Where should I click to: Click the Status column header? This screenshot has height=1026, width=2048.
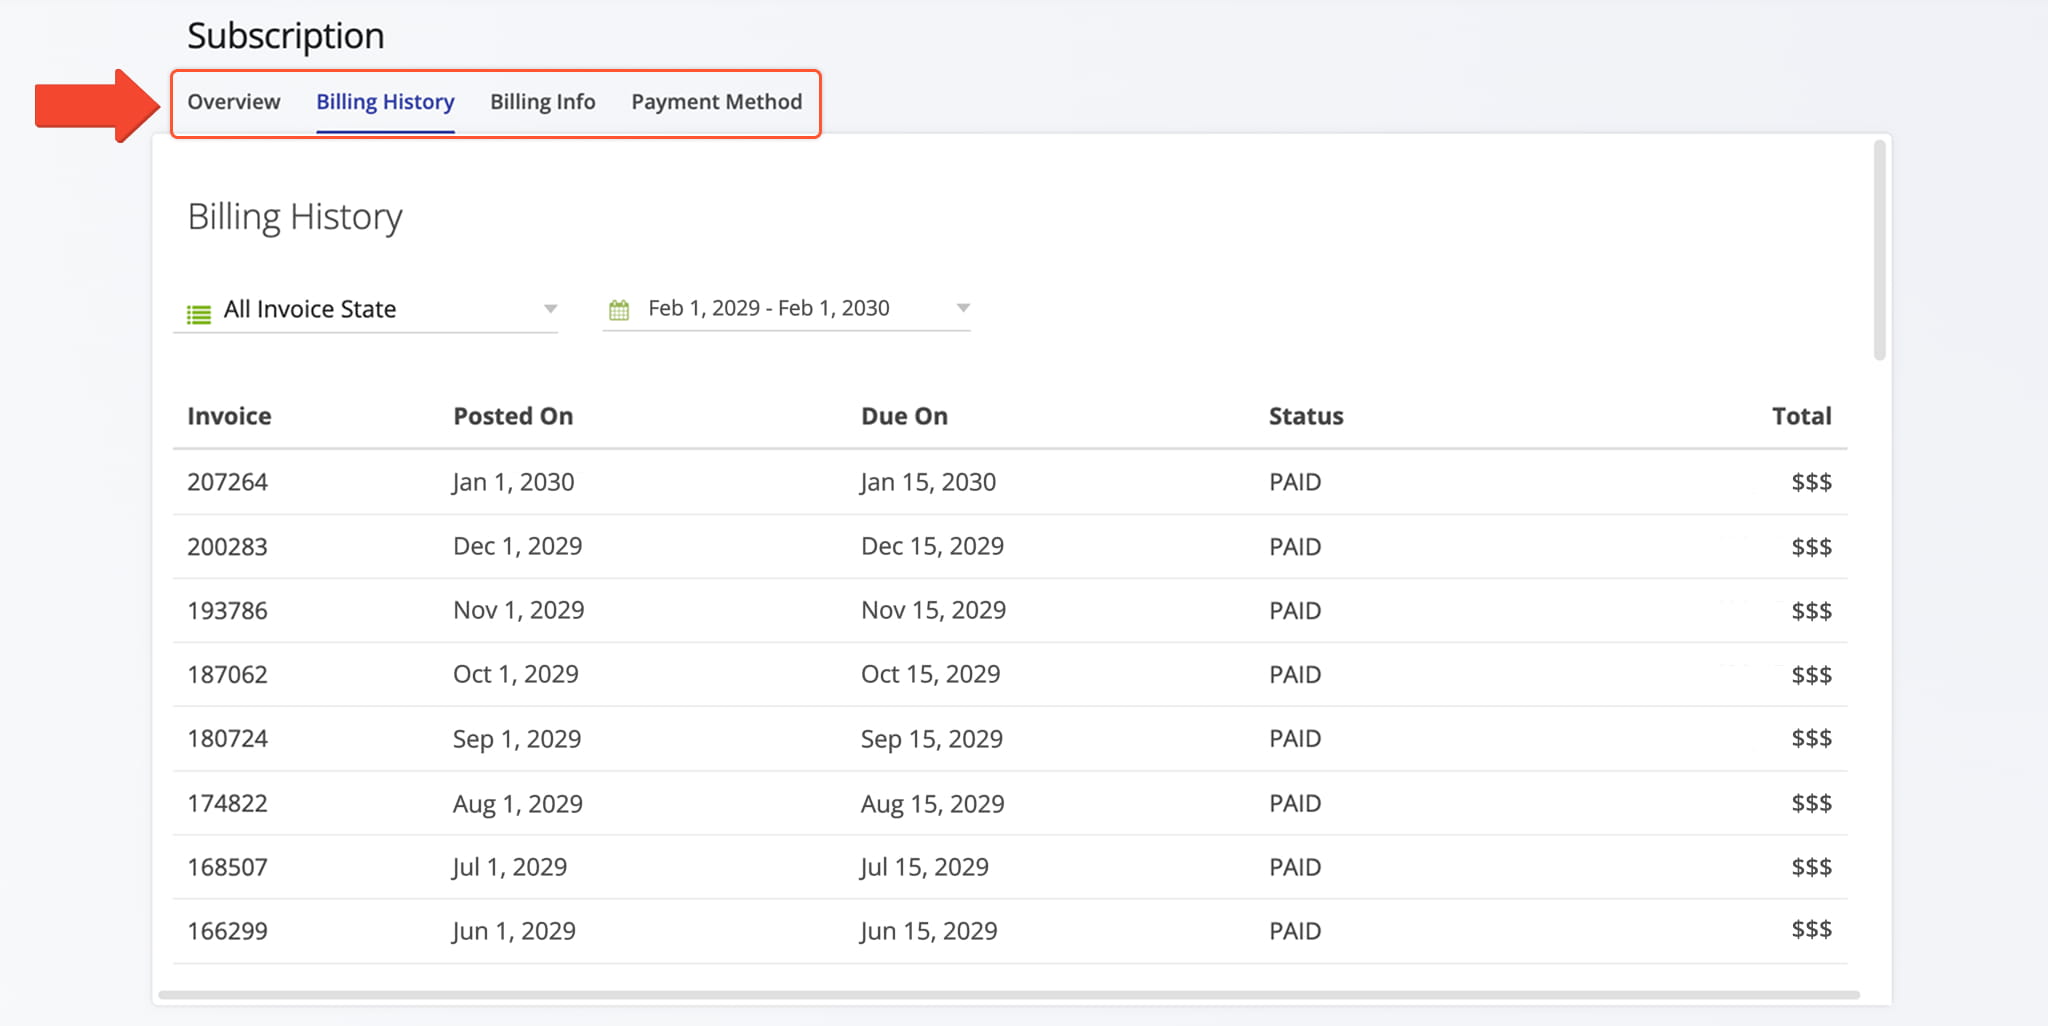pos(1306,416)
